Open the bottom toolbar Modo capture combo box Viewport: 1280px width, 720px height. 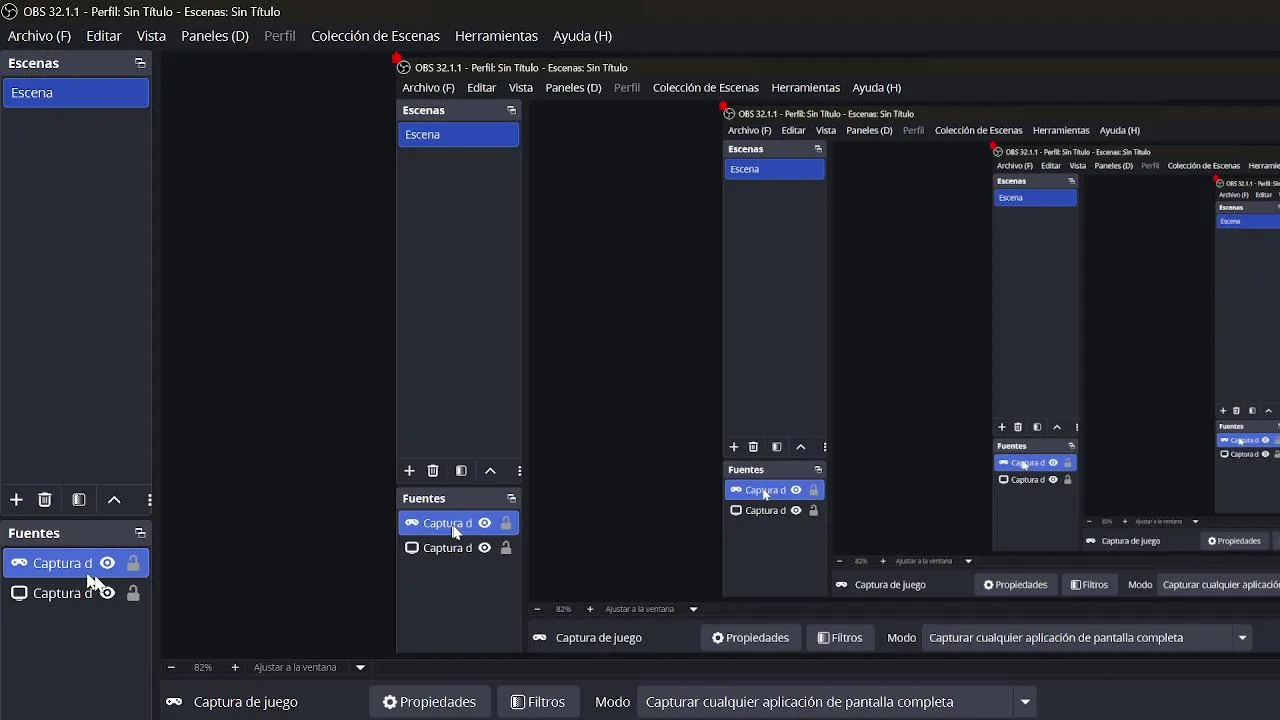click(838, 702)
